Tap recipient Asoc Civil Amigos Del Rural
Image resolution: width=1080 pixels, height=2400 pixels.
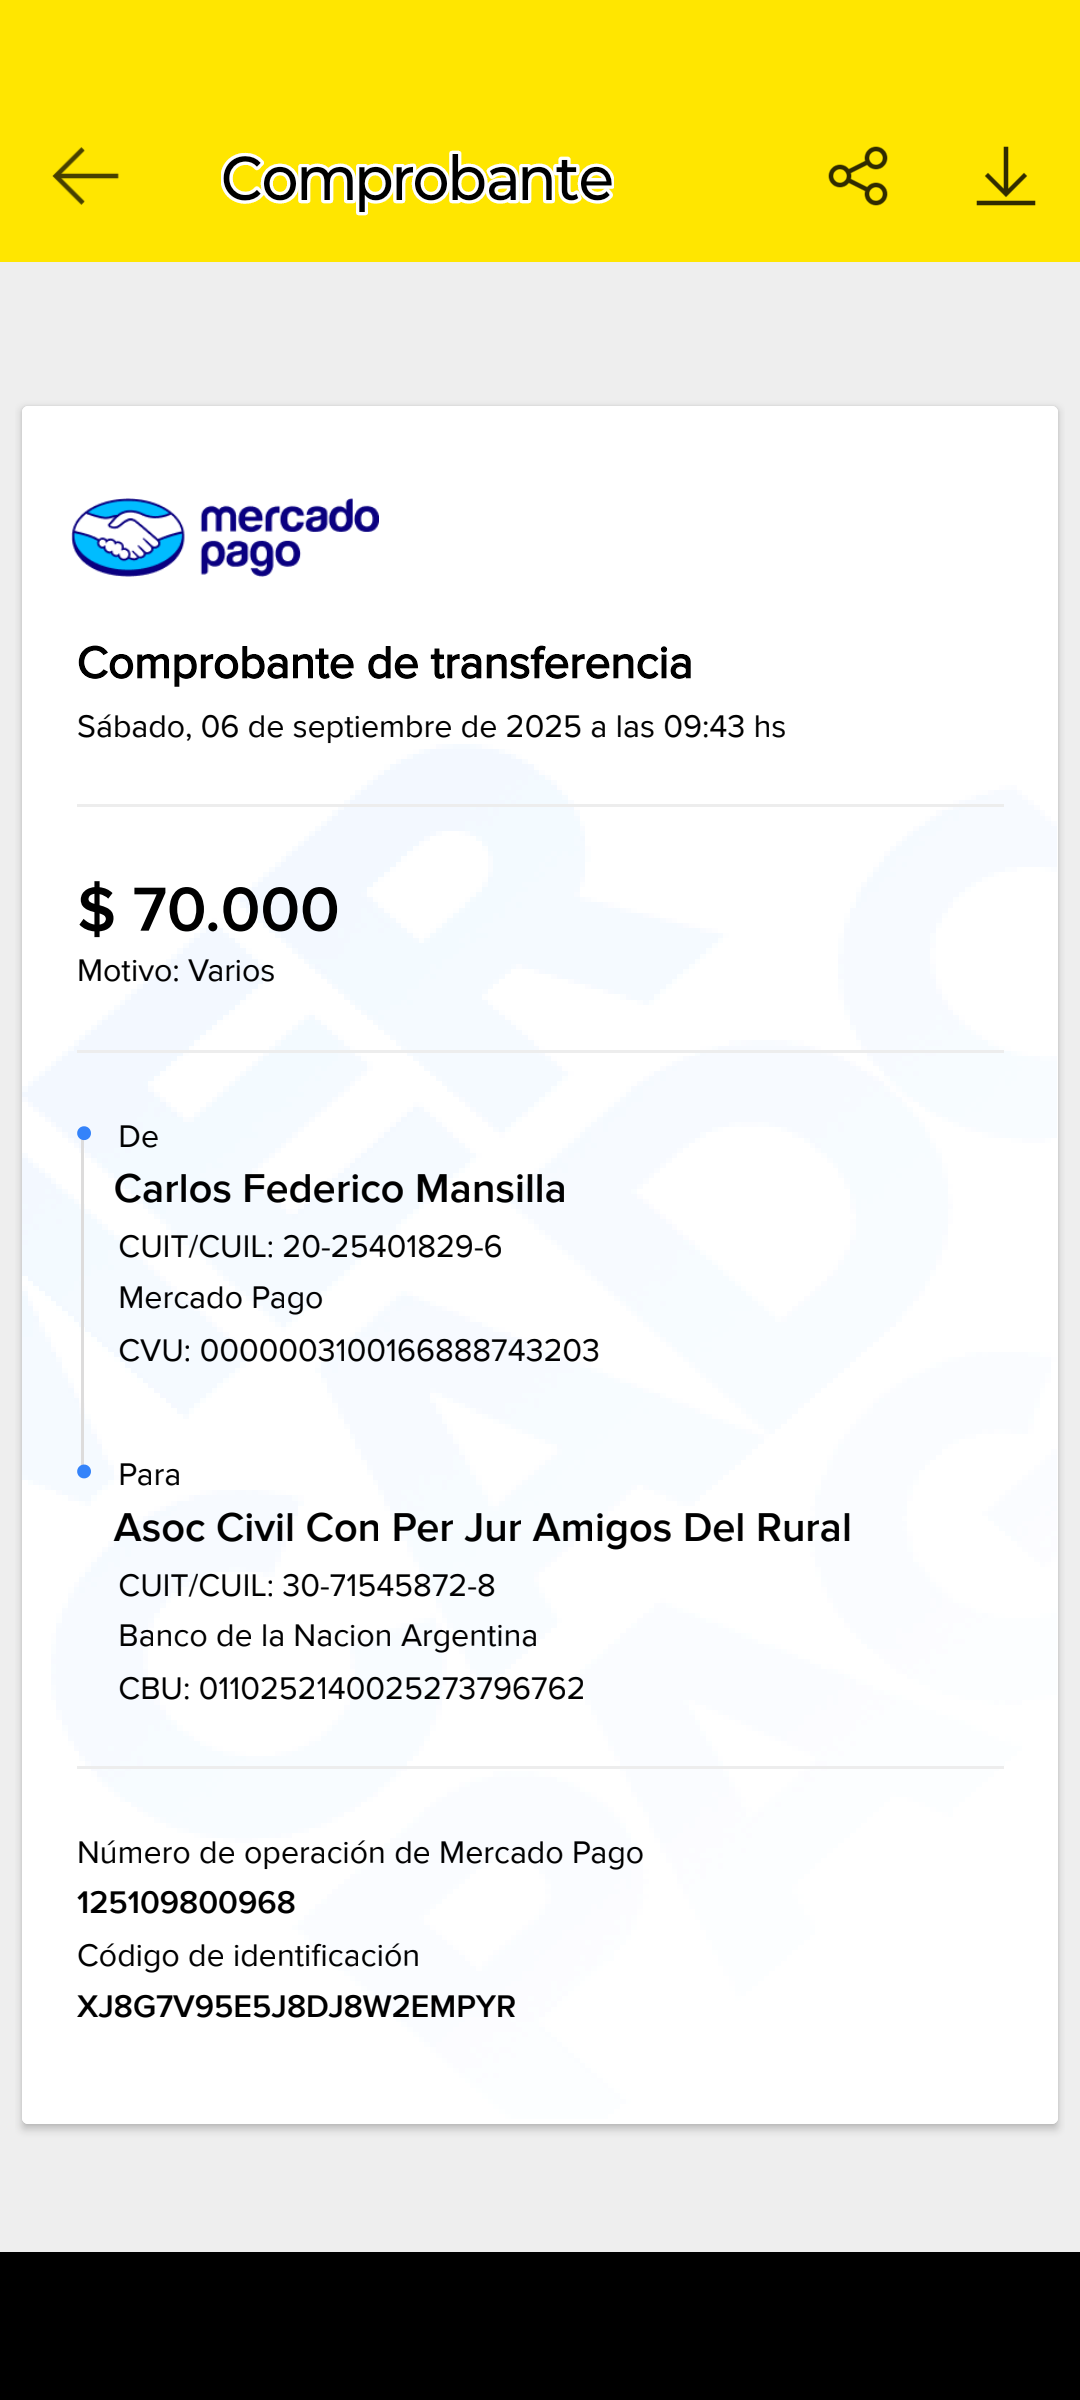pos(483,1528)
